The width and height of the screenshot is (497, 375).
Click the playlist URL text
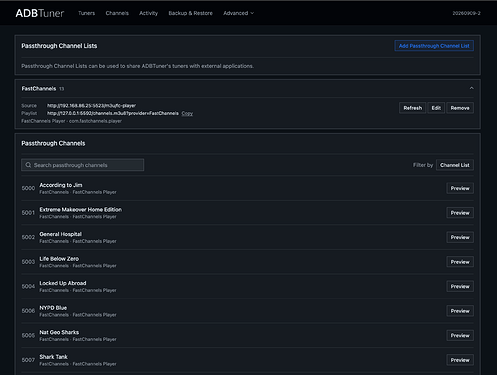pyautogui.click(x=113, y=113)
